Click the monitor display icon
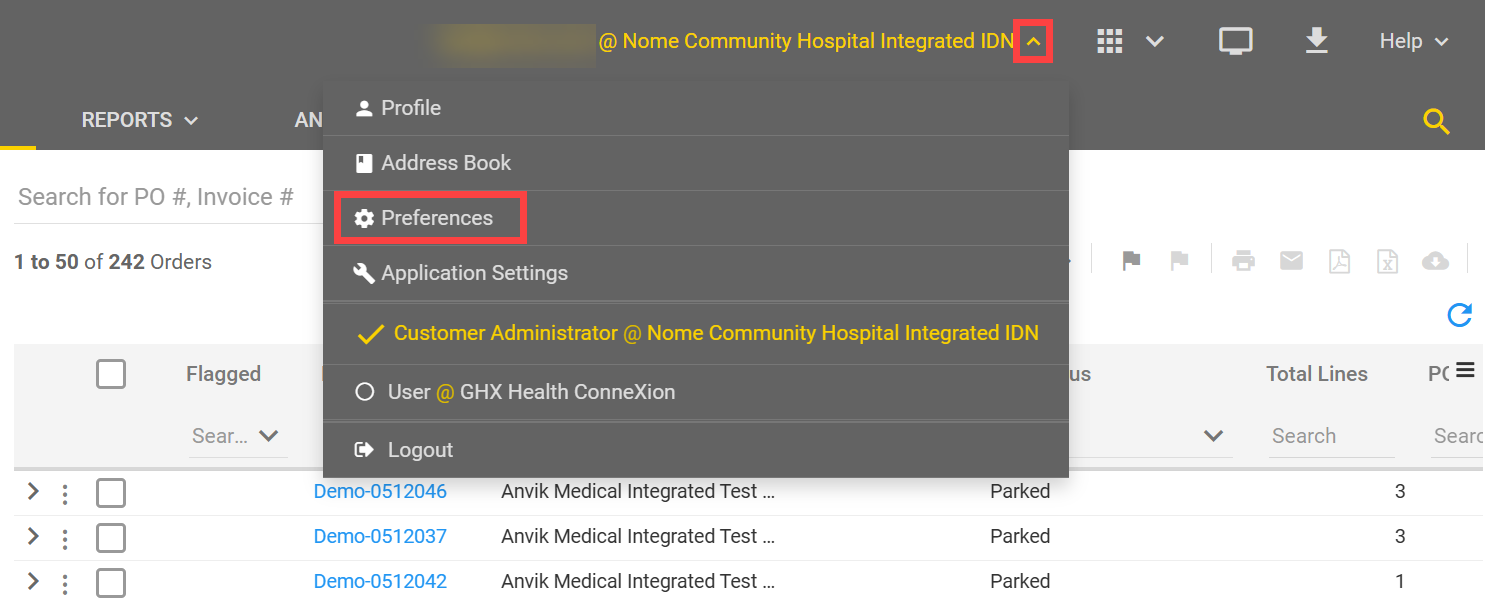Viewport: 1485px width, 602px height. pyautogui.click(x=1236, y=41)
